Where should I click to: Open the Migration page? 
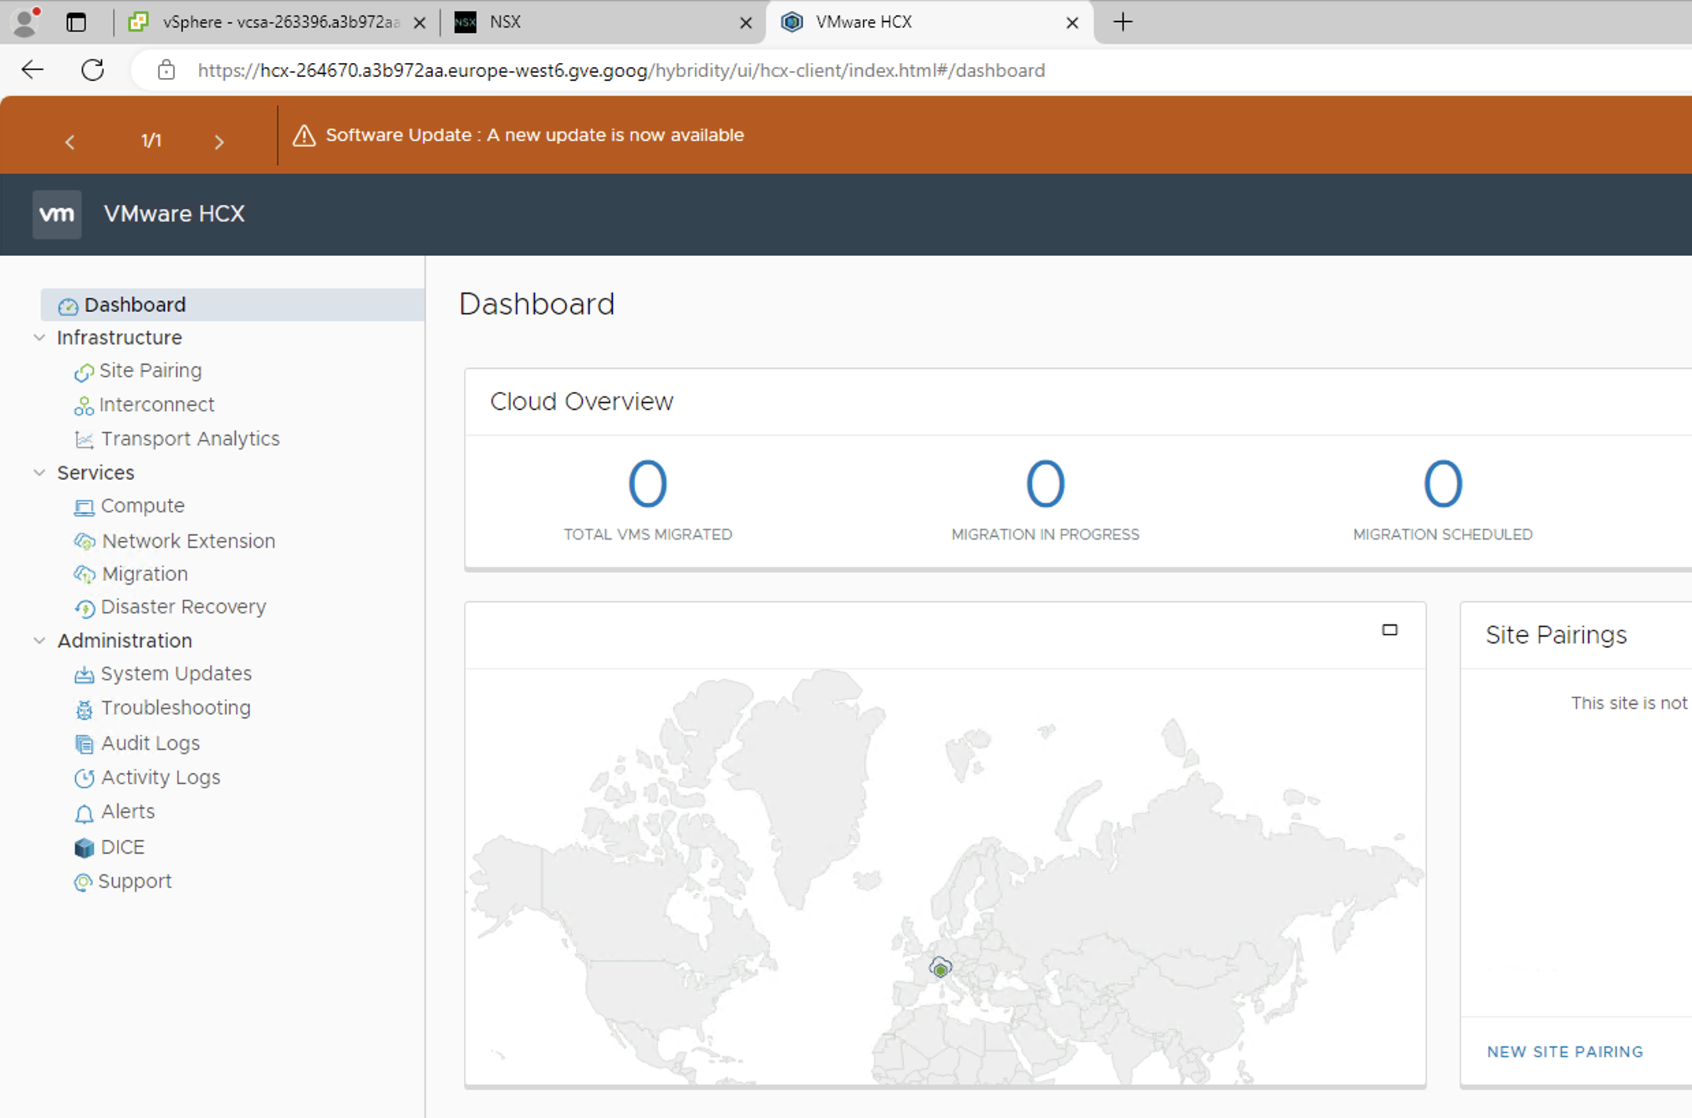(145, 574)
